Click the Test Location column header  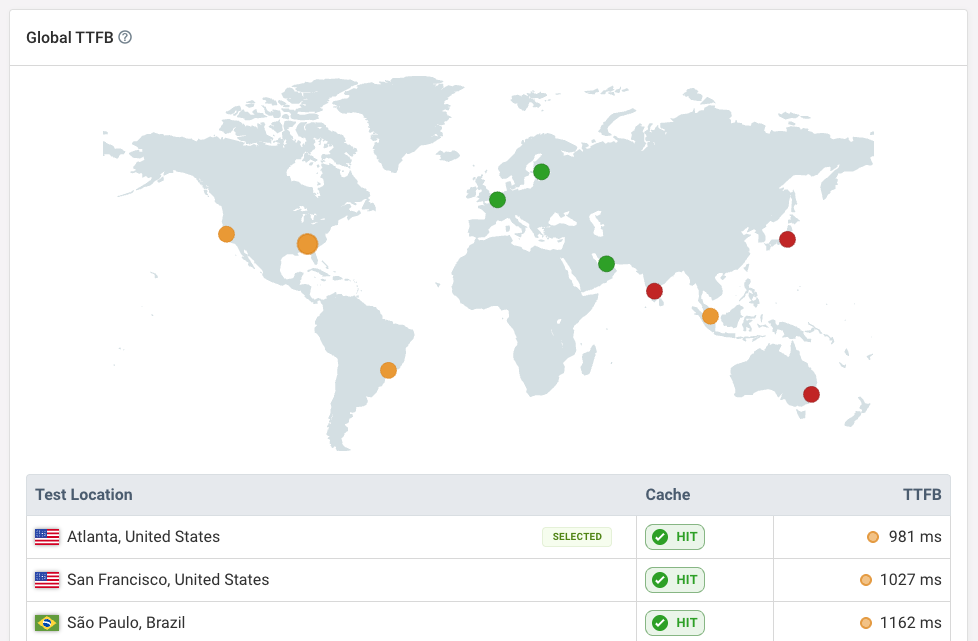point(84,495)
